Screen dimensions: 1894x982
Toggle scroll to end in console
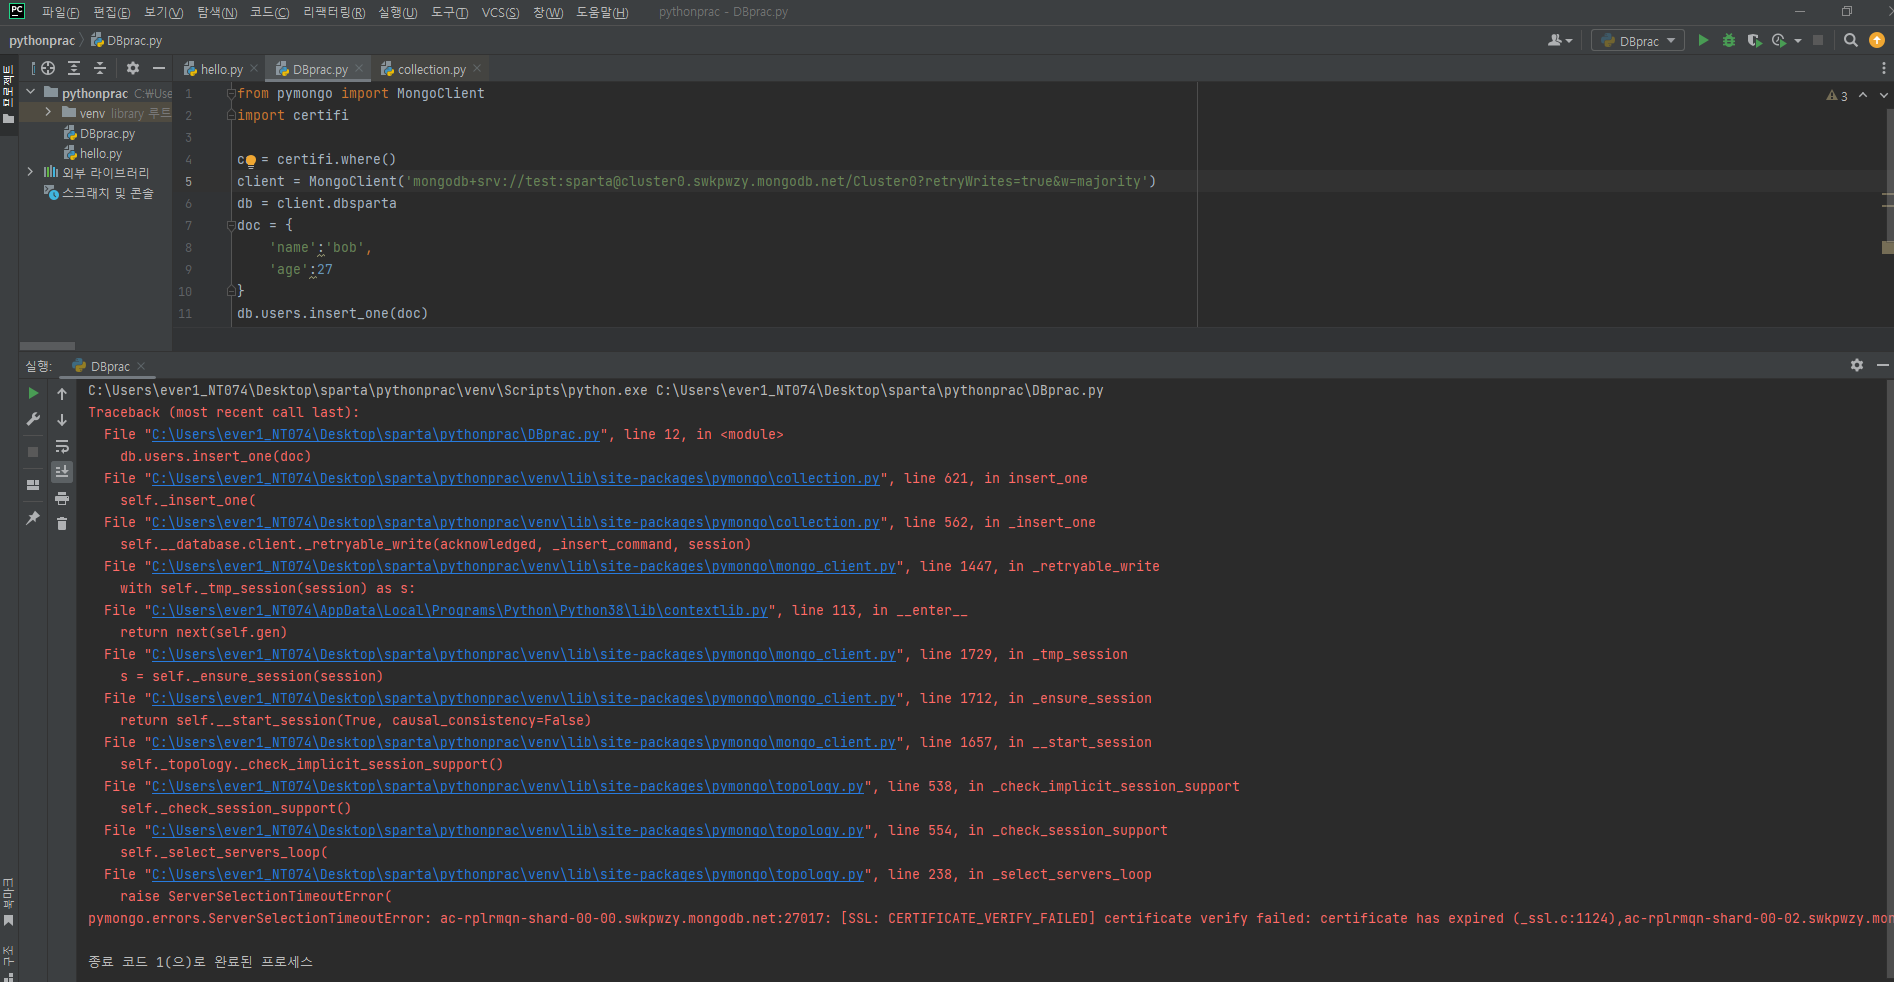pyautogui.click(x=62, y=472)
